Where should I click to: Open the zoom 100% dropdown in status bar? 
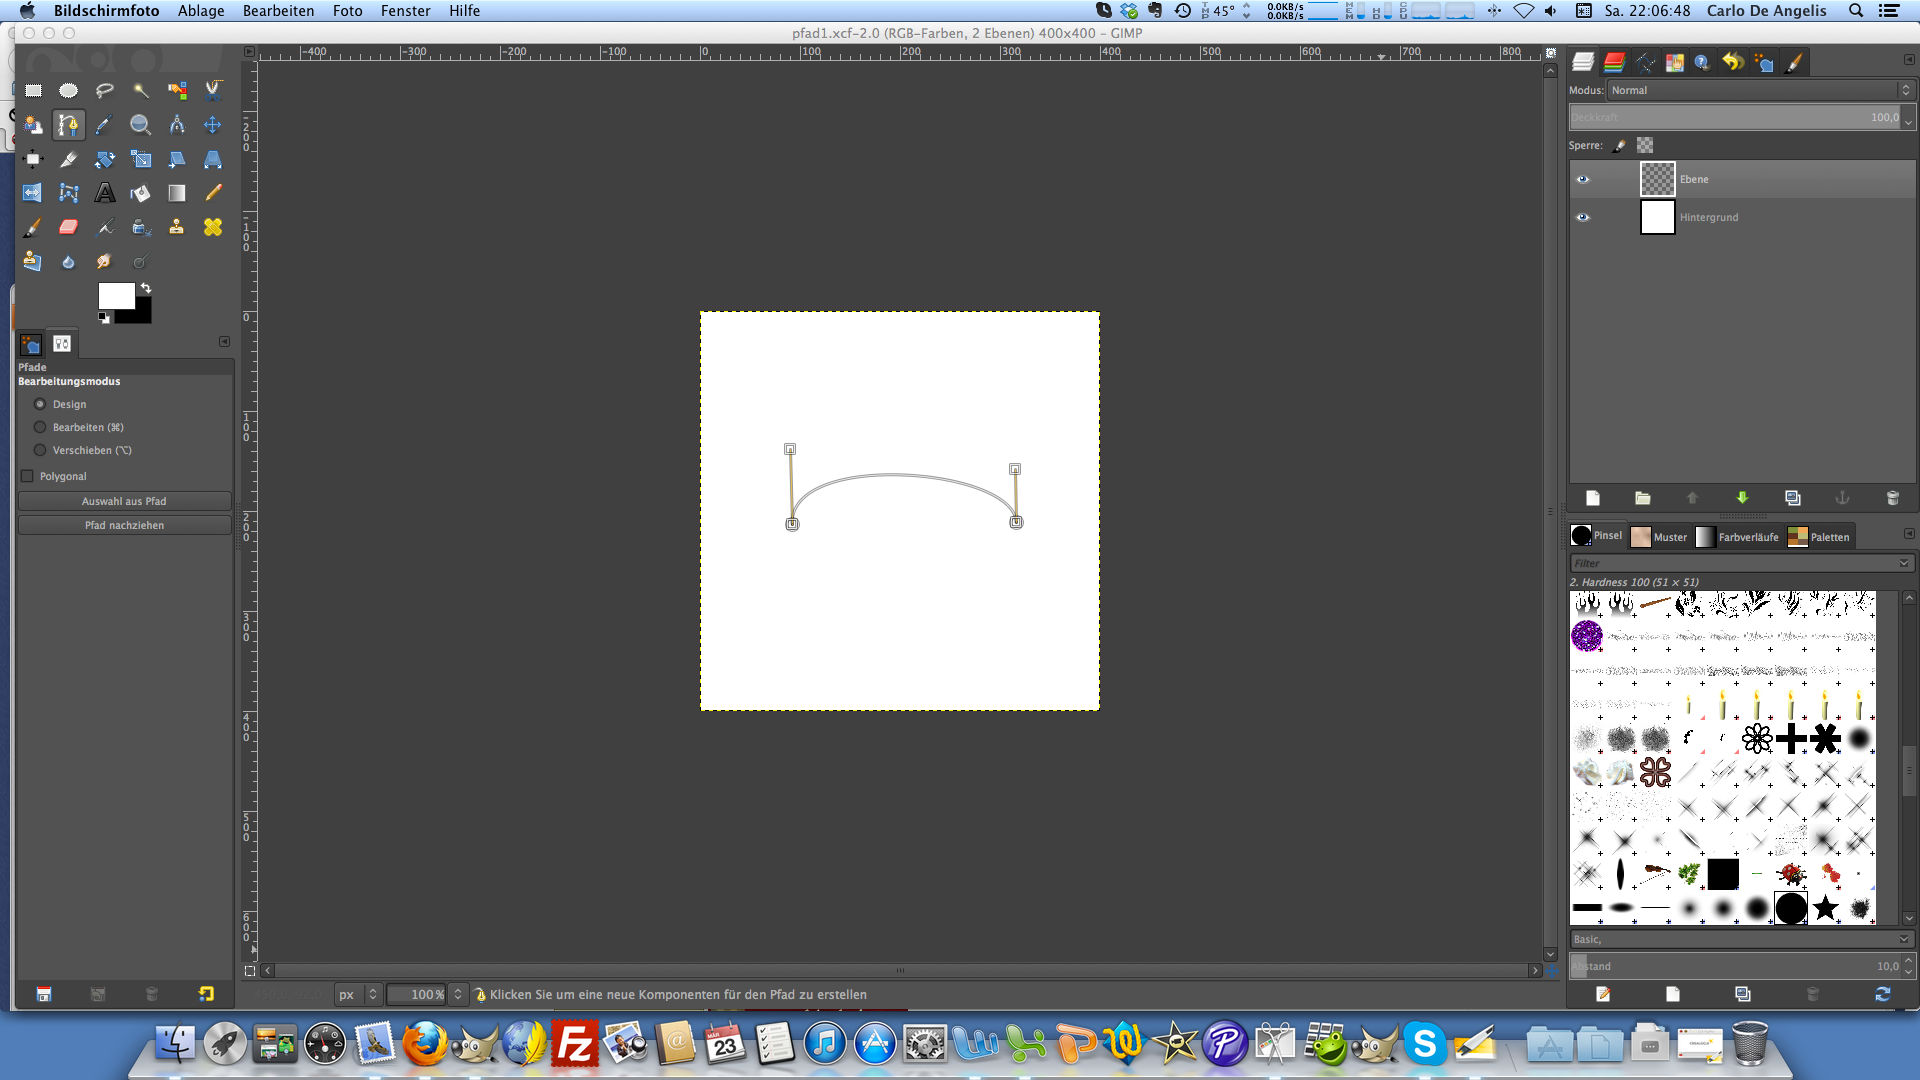pyautogui.click(x=458, y=994)
